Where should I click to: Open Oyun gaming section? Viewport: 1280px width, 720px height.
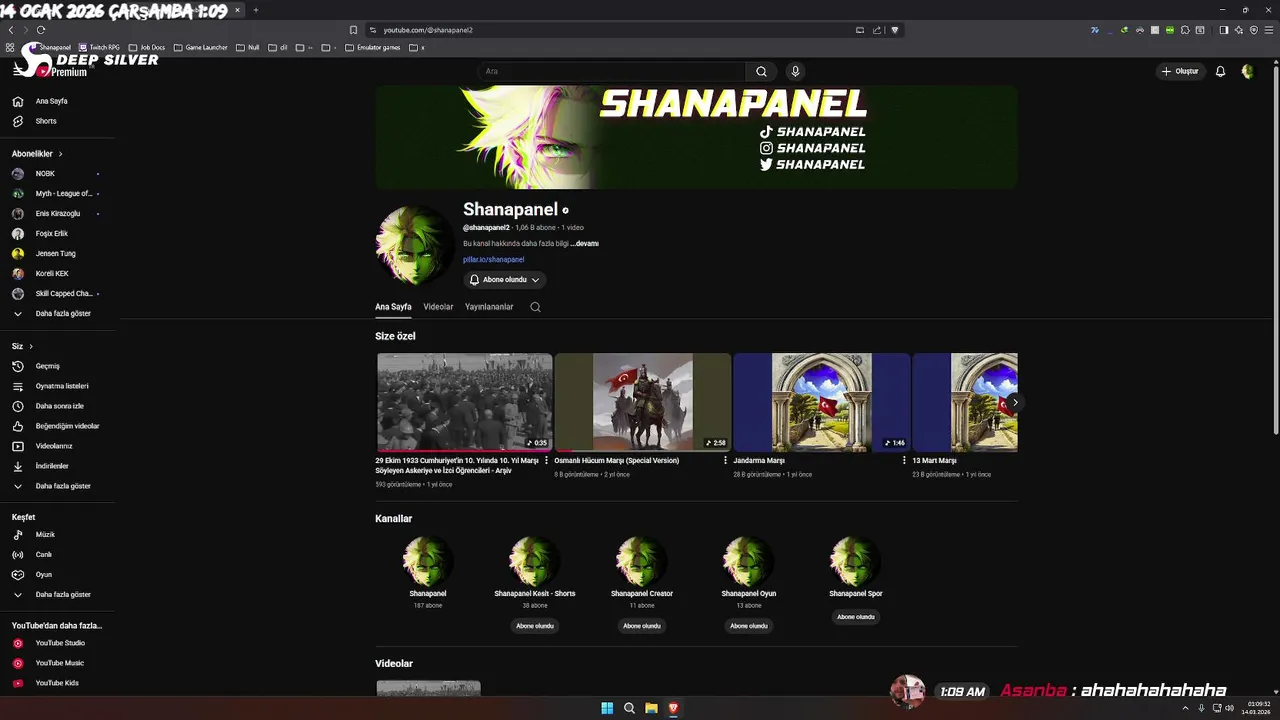(x=44, y=575)
